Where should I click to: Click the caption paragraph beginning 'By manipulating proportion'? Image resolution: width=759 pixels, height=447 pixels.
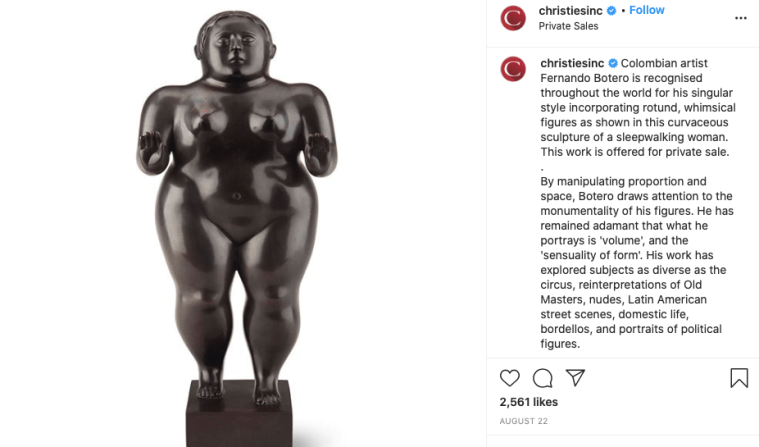pos(637,262)
